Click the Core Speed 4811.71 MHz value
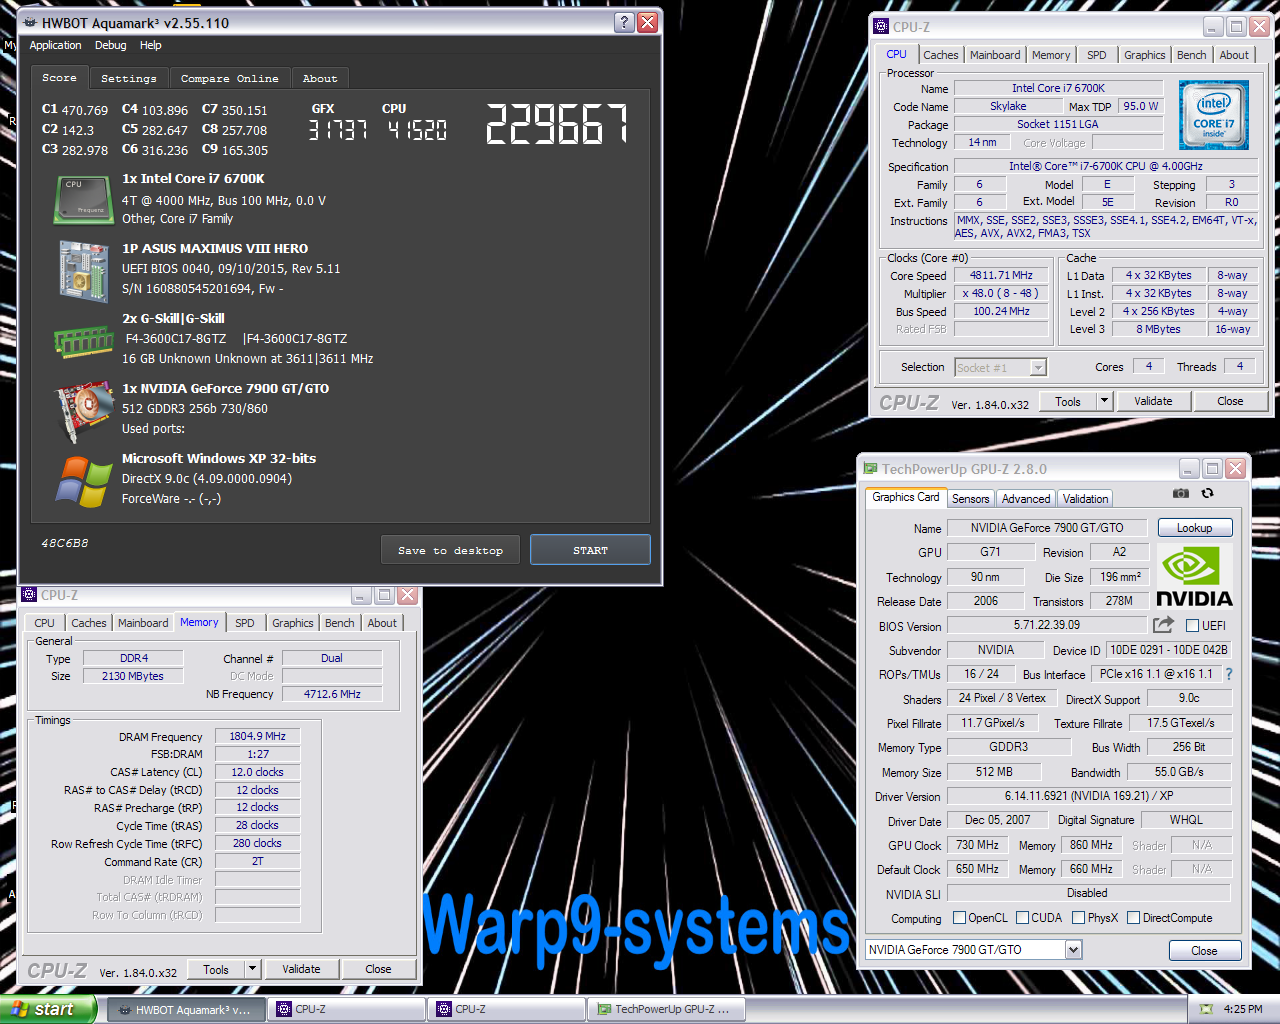The height and width of the screenshot is (1024, 1280). click(1001, 275)
